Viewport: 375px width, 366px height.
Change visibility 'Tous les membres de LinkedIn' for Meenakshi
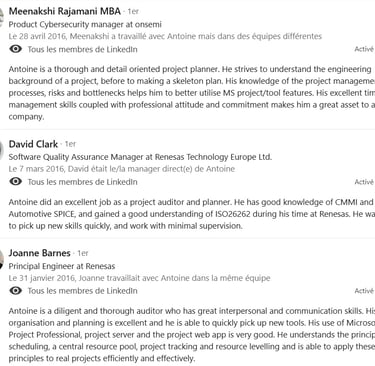pos(82,49)
